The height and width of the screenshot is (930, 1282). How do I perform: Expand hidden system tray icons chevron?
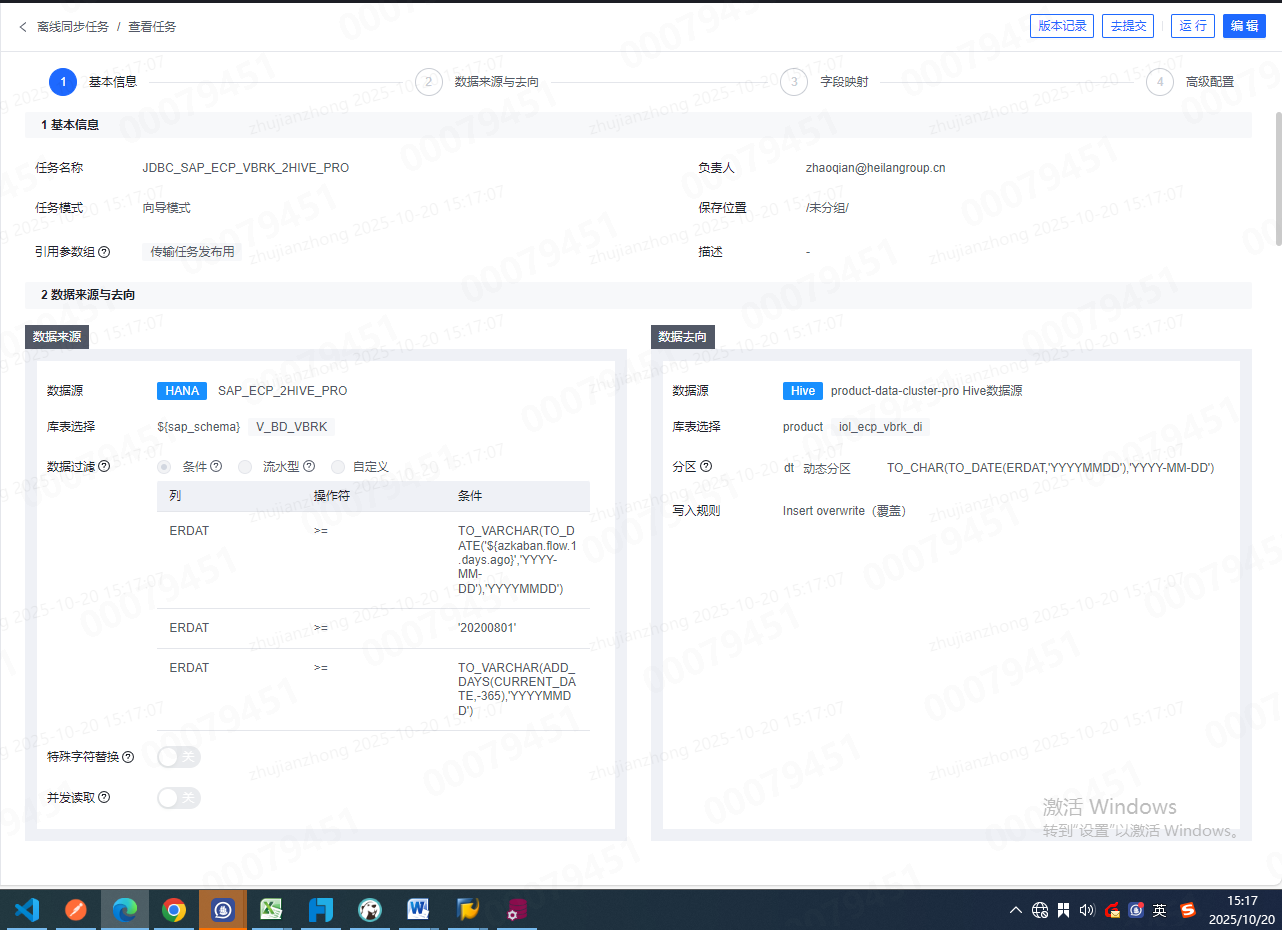[1016, 910]
